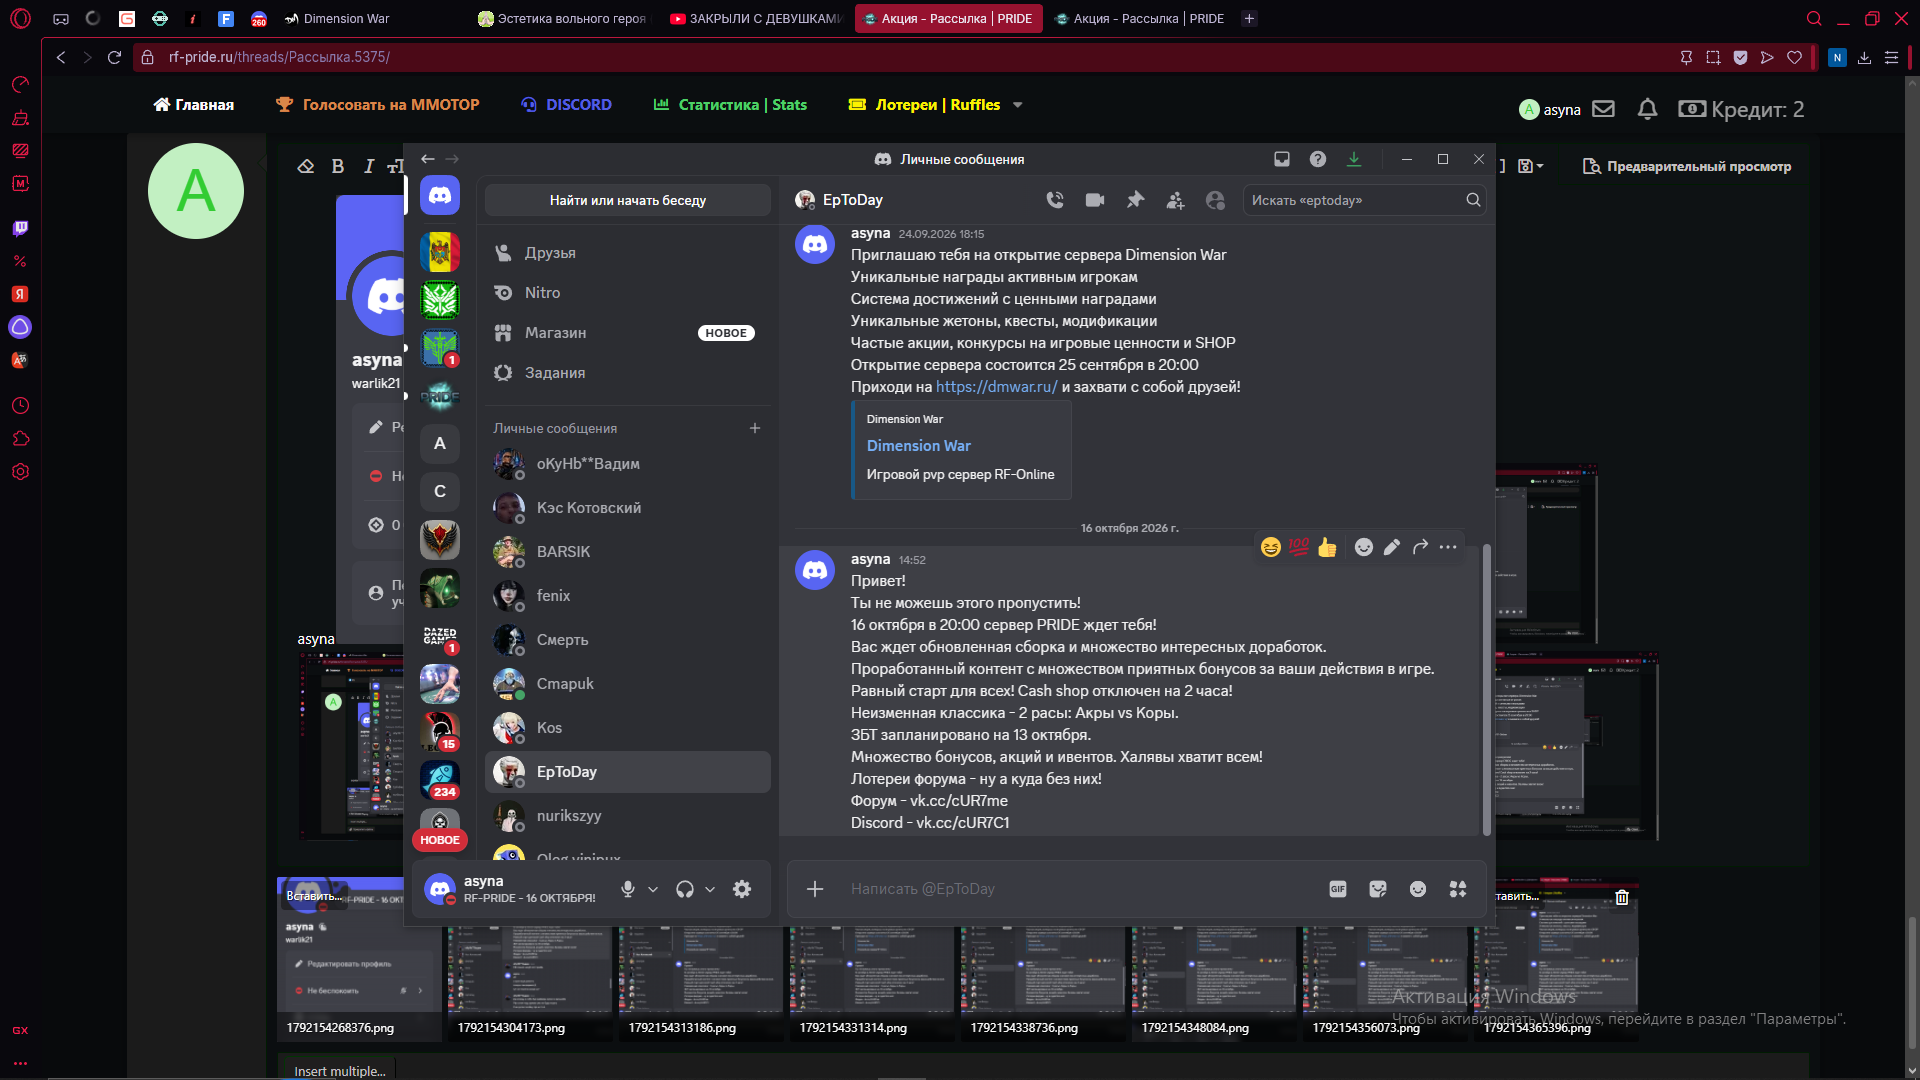Open the https://dmwar.ru/ link in chat

tap(996, 387)
